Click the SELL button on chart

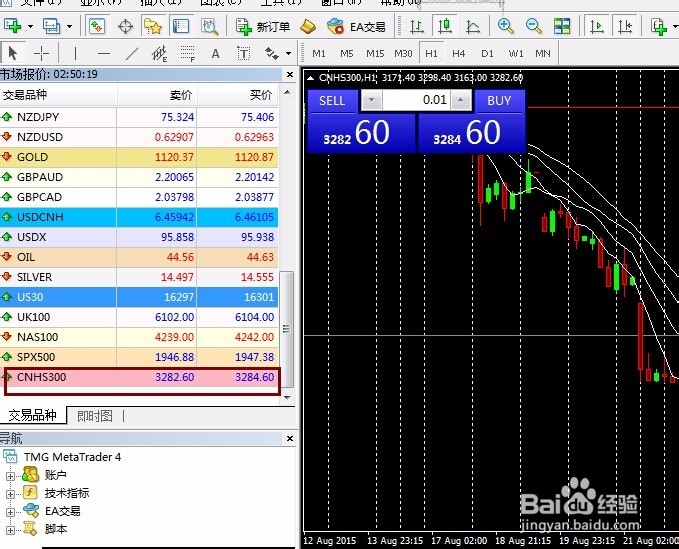(332, 101)
